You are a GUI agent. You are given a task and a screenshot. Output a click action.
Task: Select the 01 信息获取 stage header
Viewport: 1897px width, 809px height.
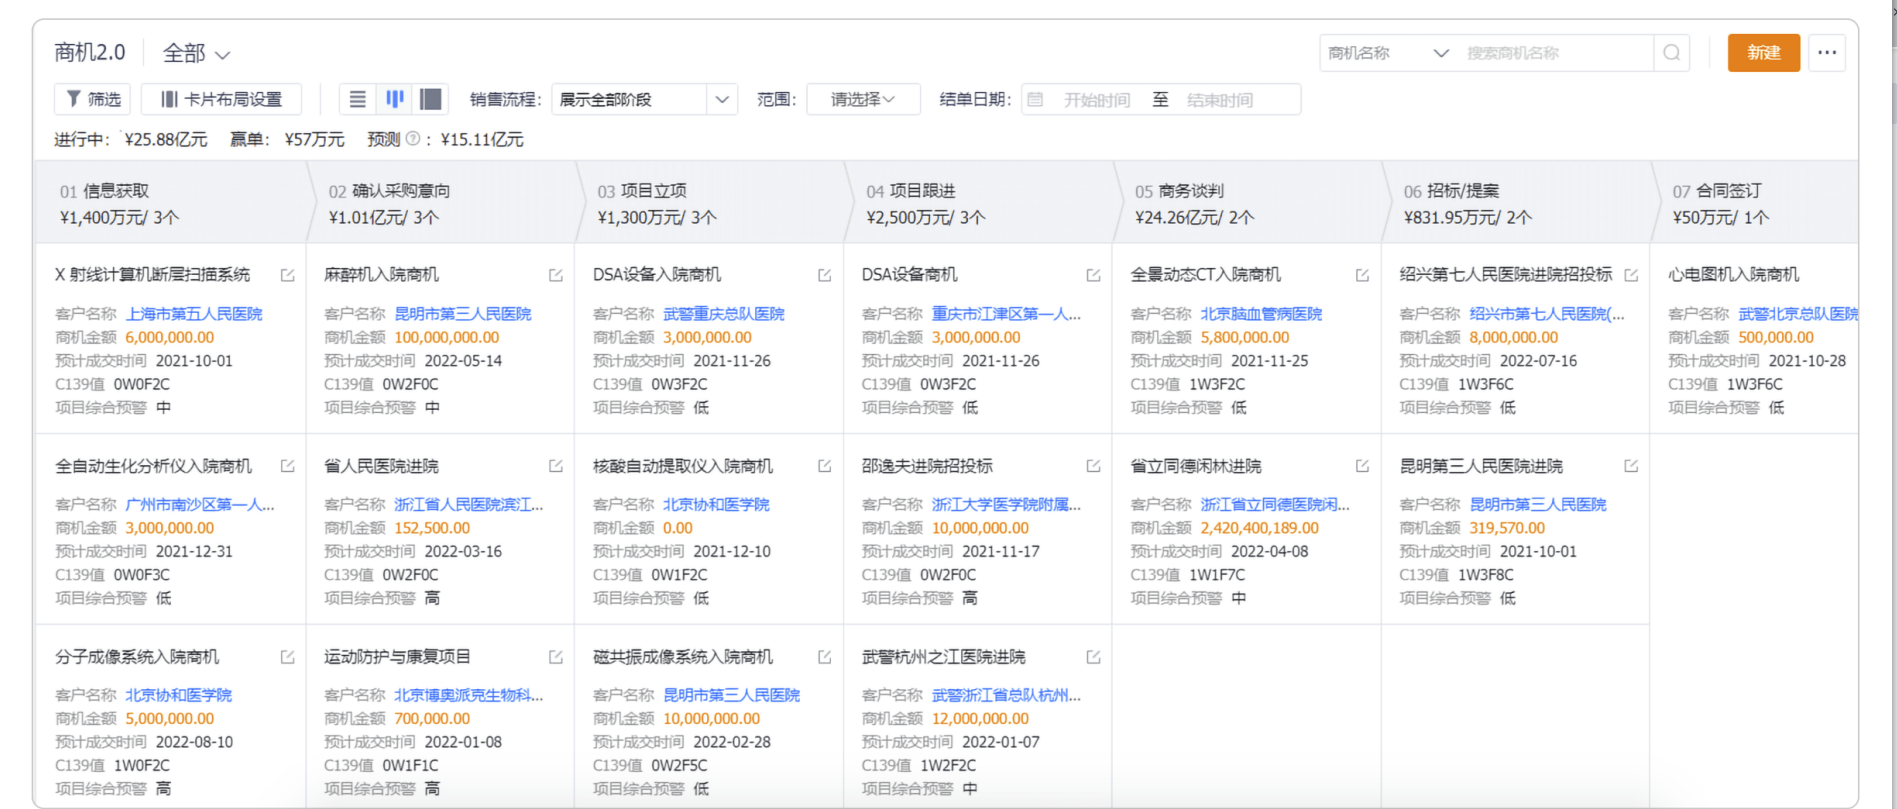[x=171, y=203]
